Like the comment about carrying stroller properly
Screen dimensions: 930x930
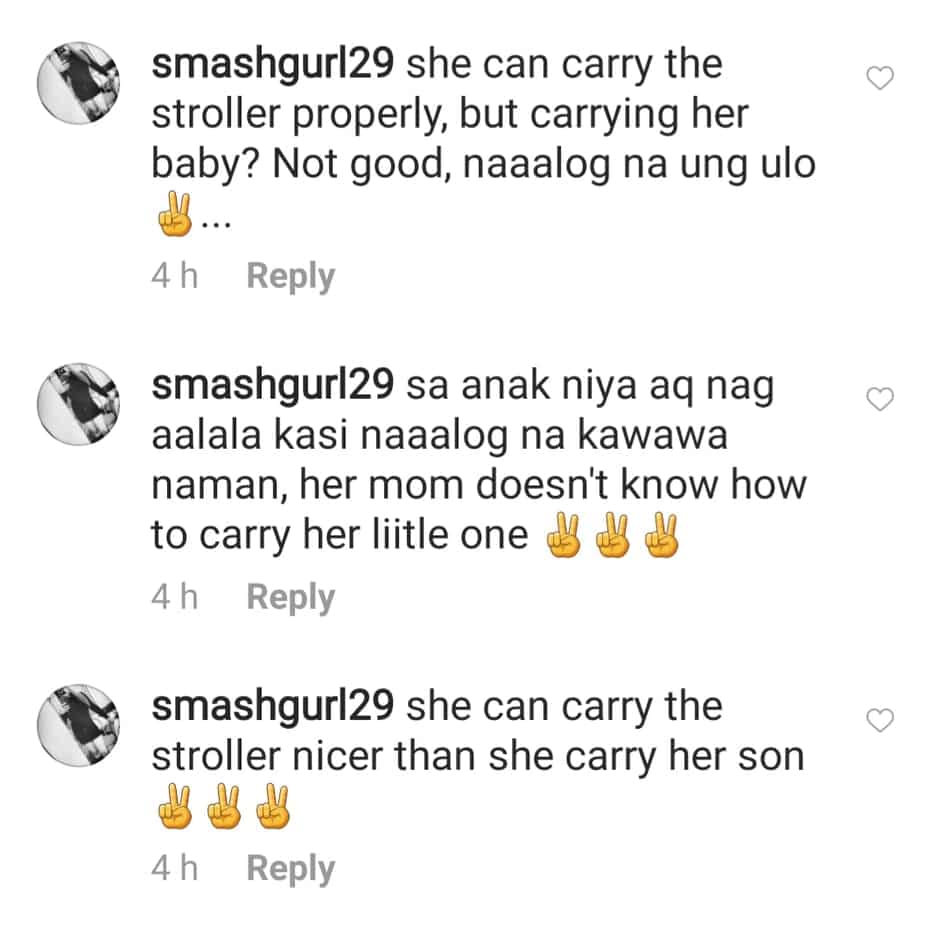[x=880, y=78]
